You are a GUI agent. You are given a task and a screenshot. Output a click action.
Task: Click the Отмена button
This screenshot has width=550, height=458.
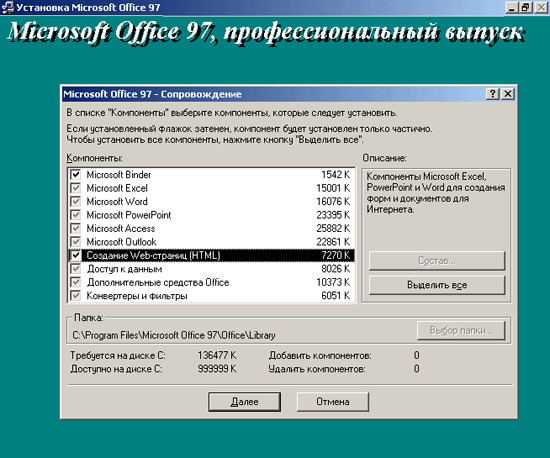333,402
